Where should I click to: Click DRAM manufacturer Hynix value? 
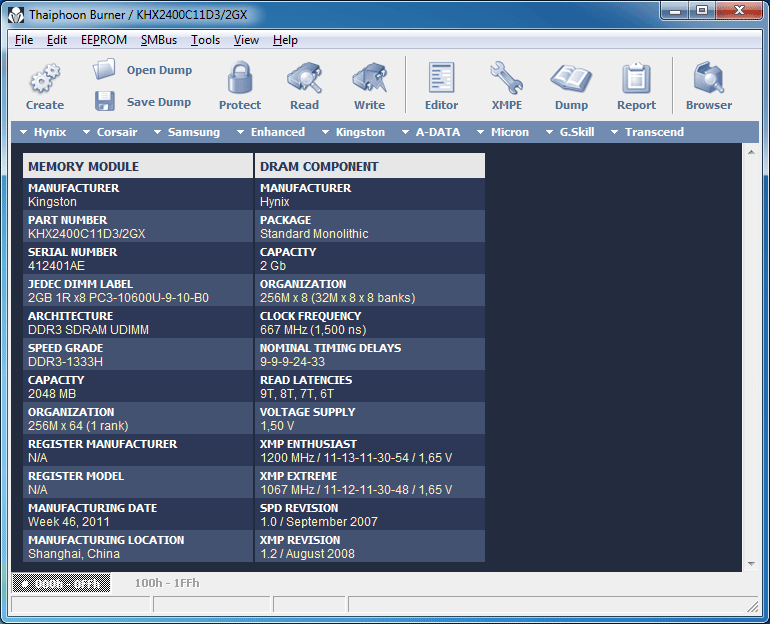click(275, 202)
